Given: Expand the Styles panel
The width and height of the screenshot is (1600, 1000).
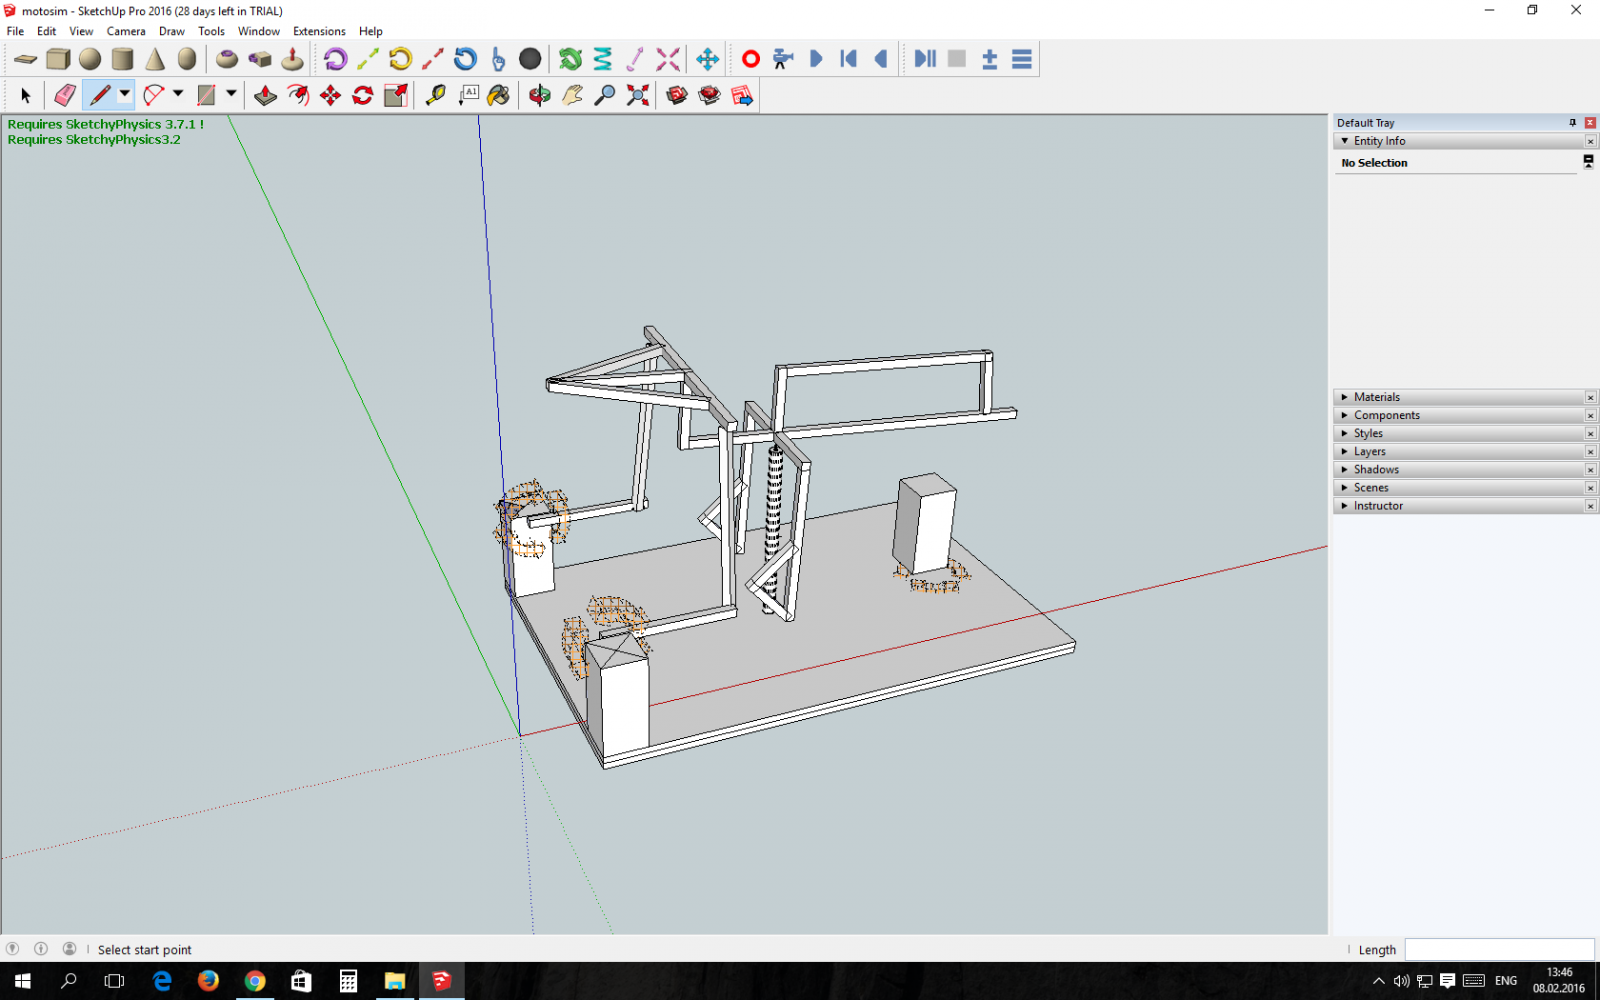Looking at the screenshot, I should [1345, 433].
